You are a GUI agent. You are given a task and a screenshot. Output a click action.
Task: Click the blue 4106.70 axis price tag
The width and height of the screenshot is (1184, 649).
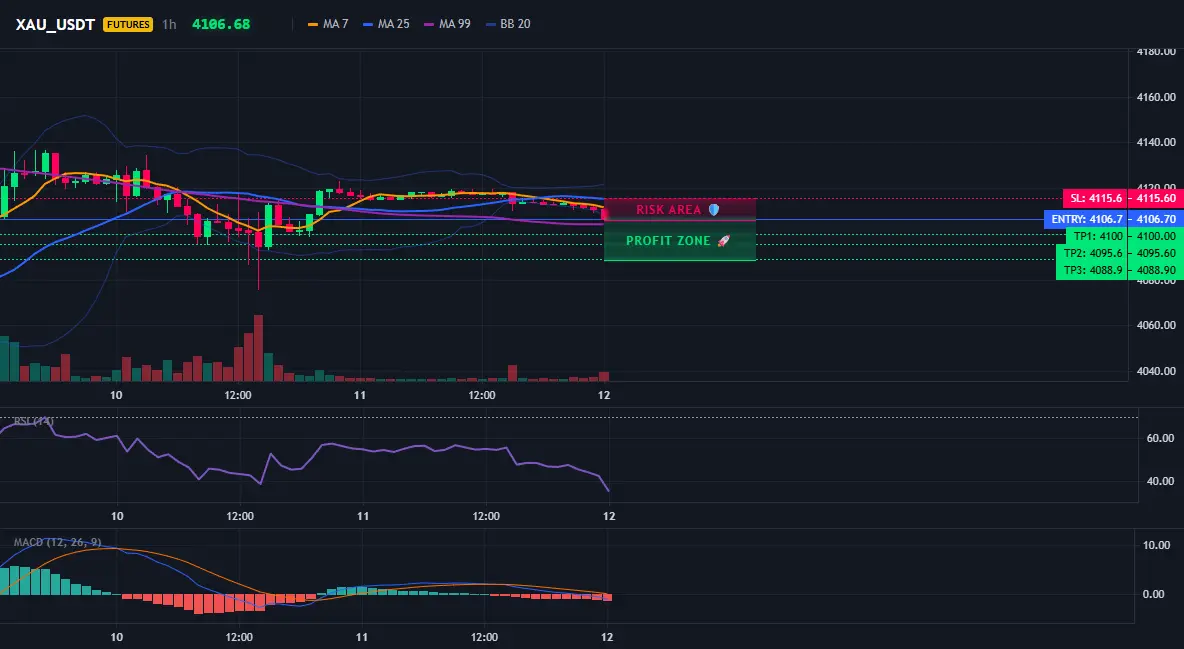1156,220
